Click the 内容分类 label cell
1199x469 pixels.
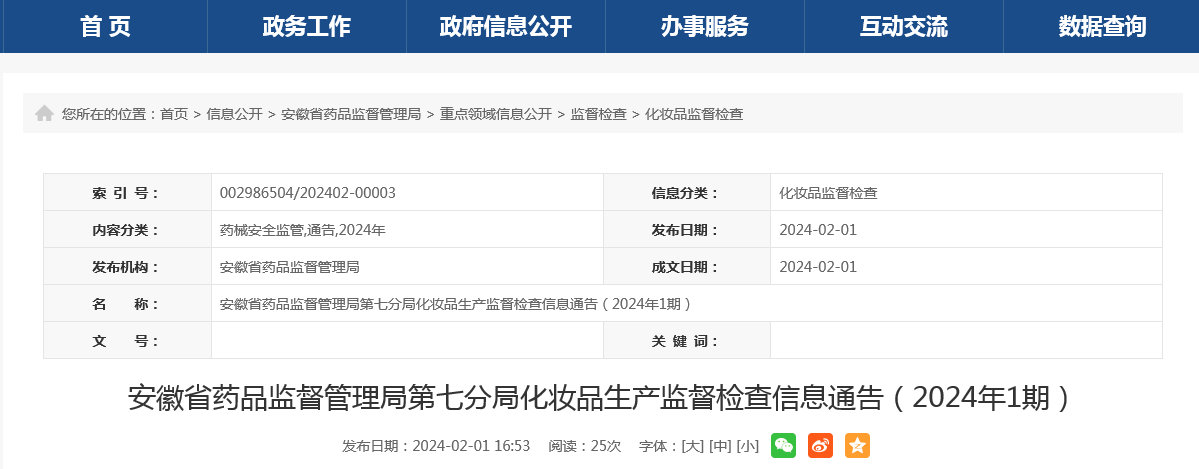128,230
